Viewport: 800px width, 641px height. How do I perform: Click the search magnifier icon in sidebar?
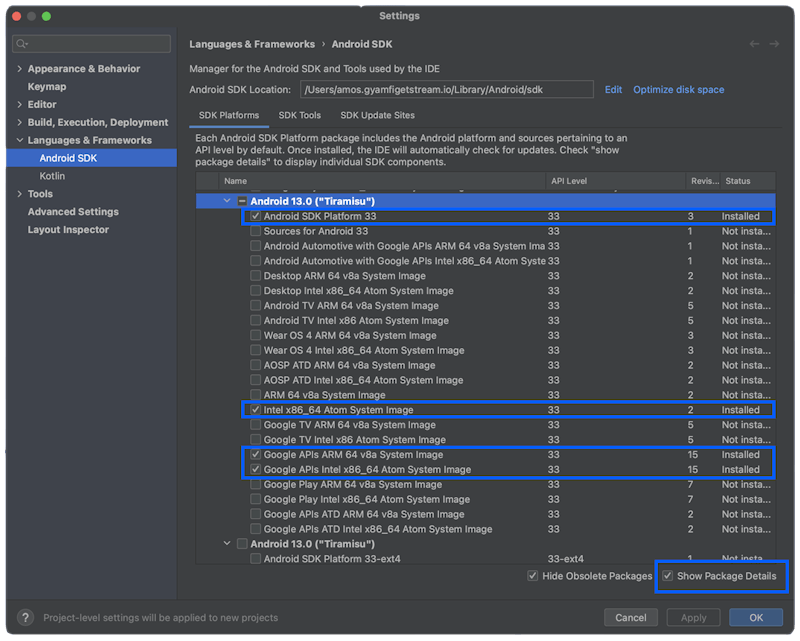click(x=22, y=44)
